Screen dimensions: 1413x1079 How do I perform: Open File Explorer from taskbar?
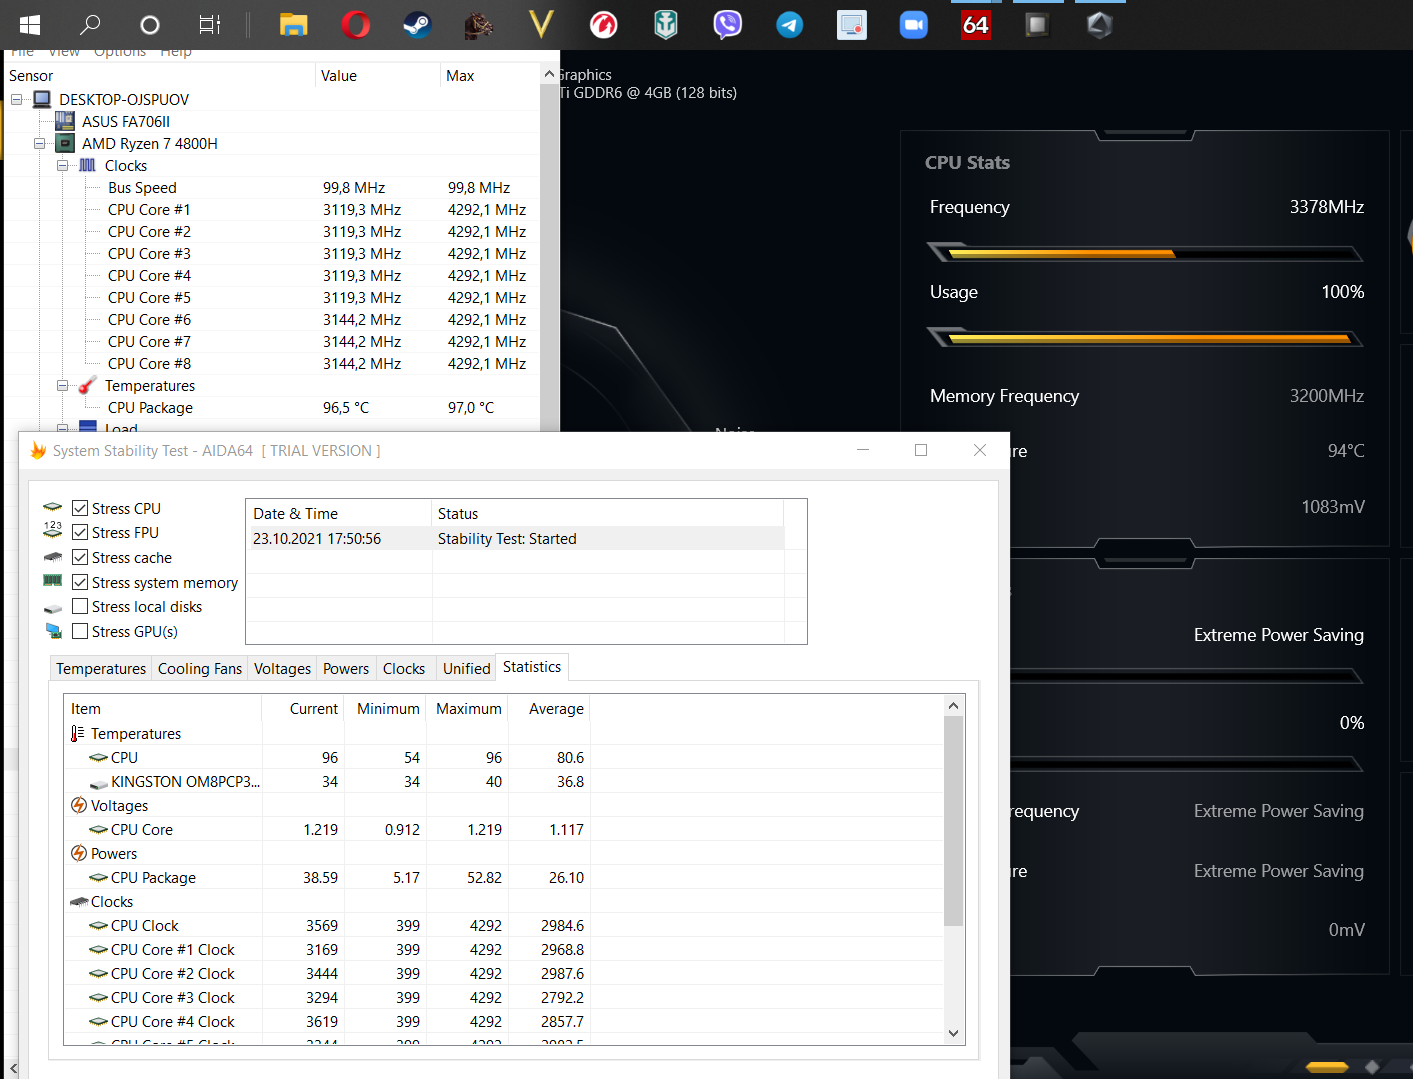point(293,25)
